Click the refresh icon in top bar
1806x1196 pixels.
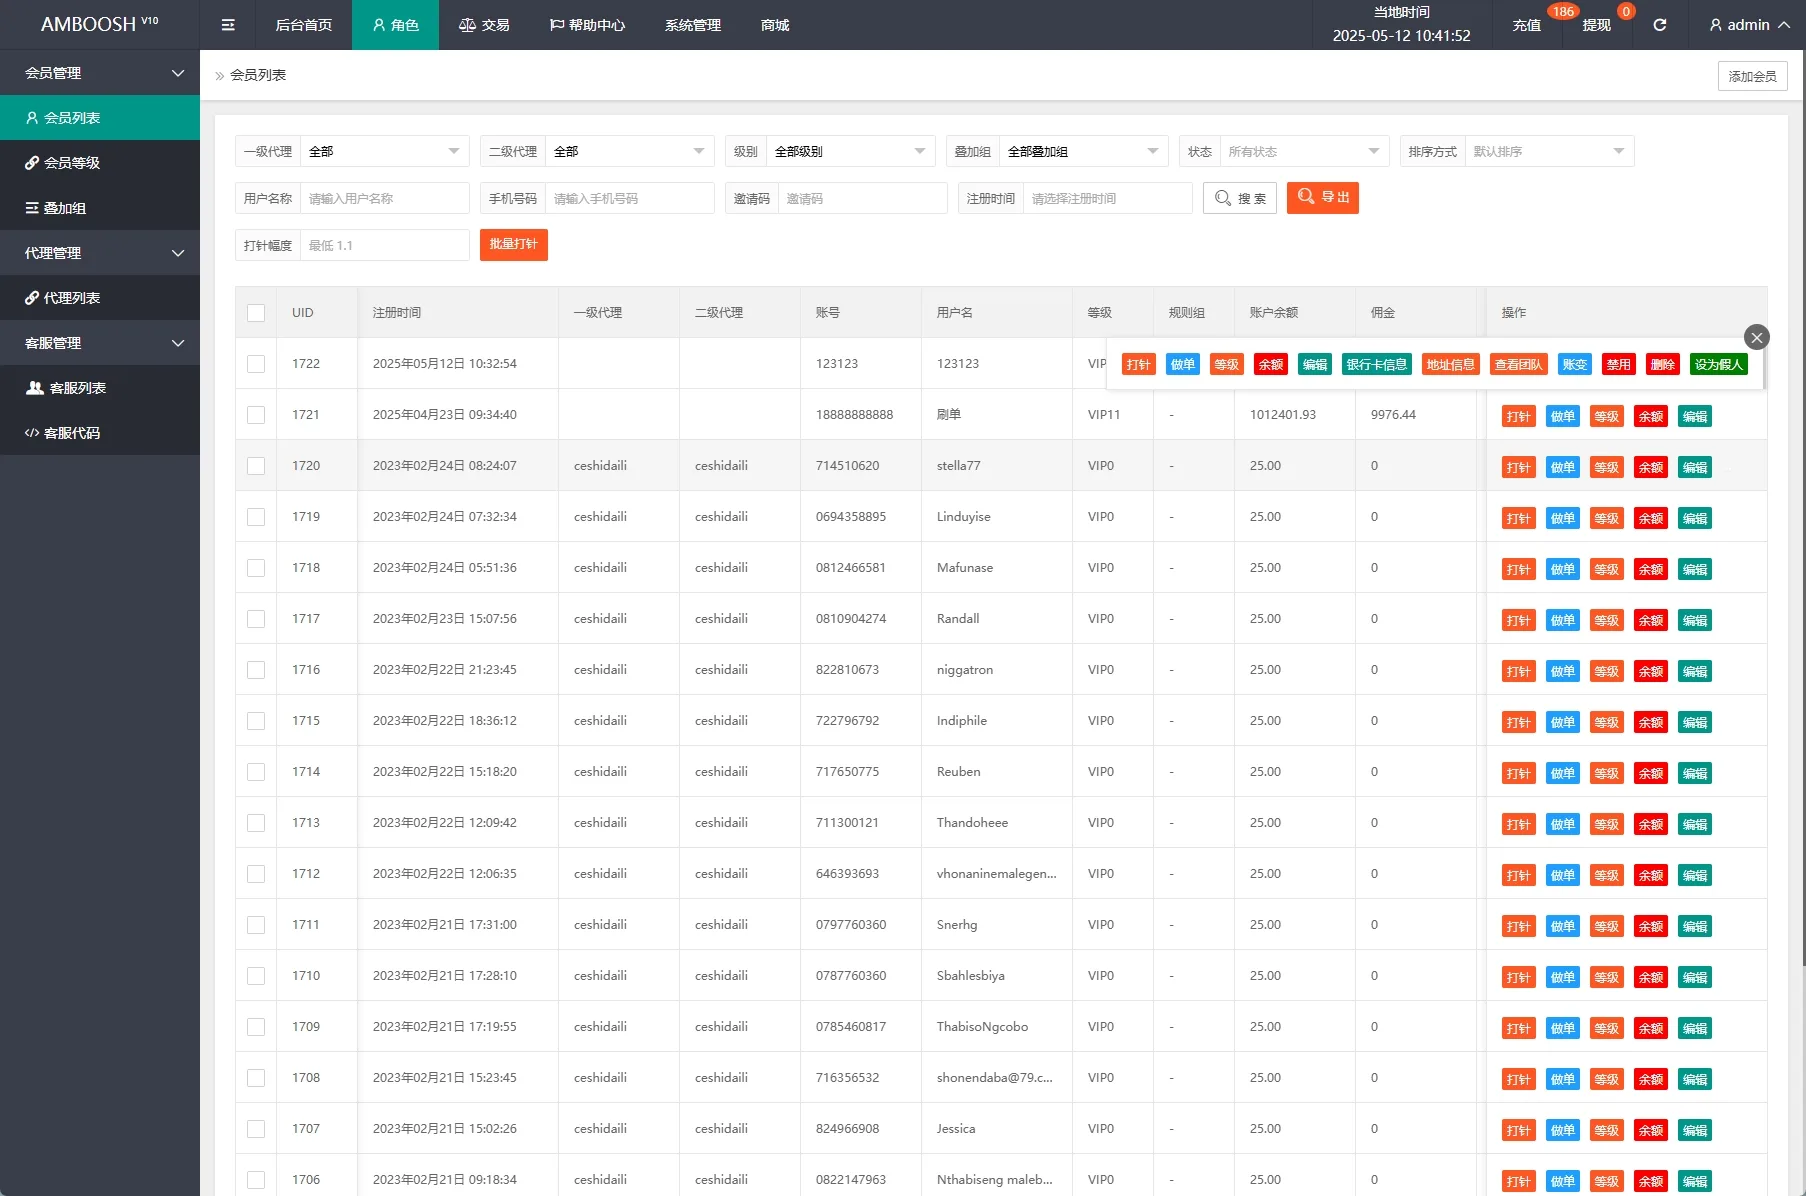1659,25
